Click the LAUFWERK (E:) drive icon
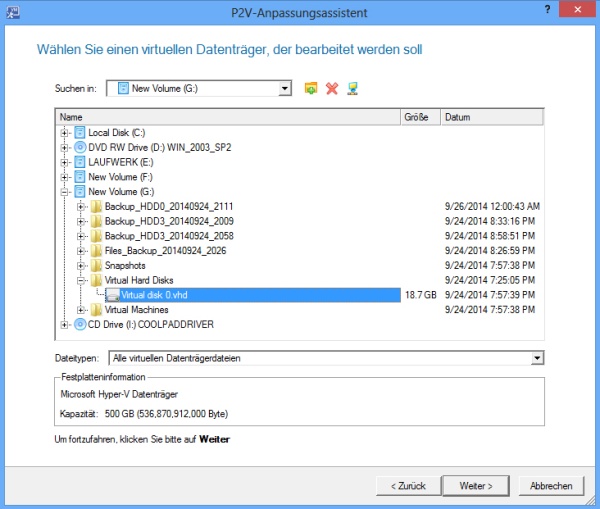The width and height of the screenshot is (600, 509). 80,162
